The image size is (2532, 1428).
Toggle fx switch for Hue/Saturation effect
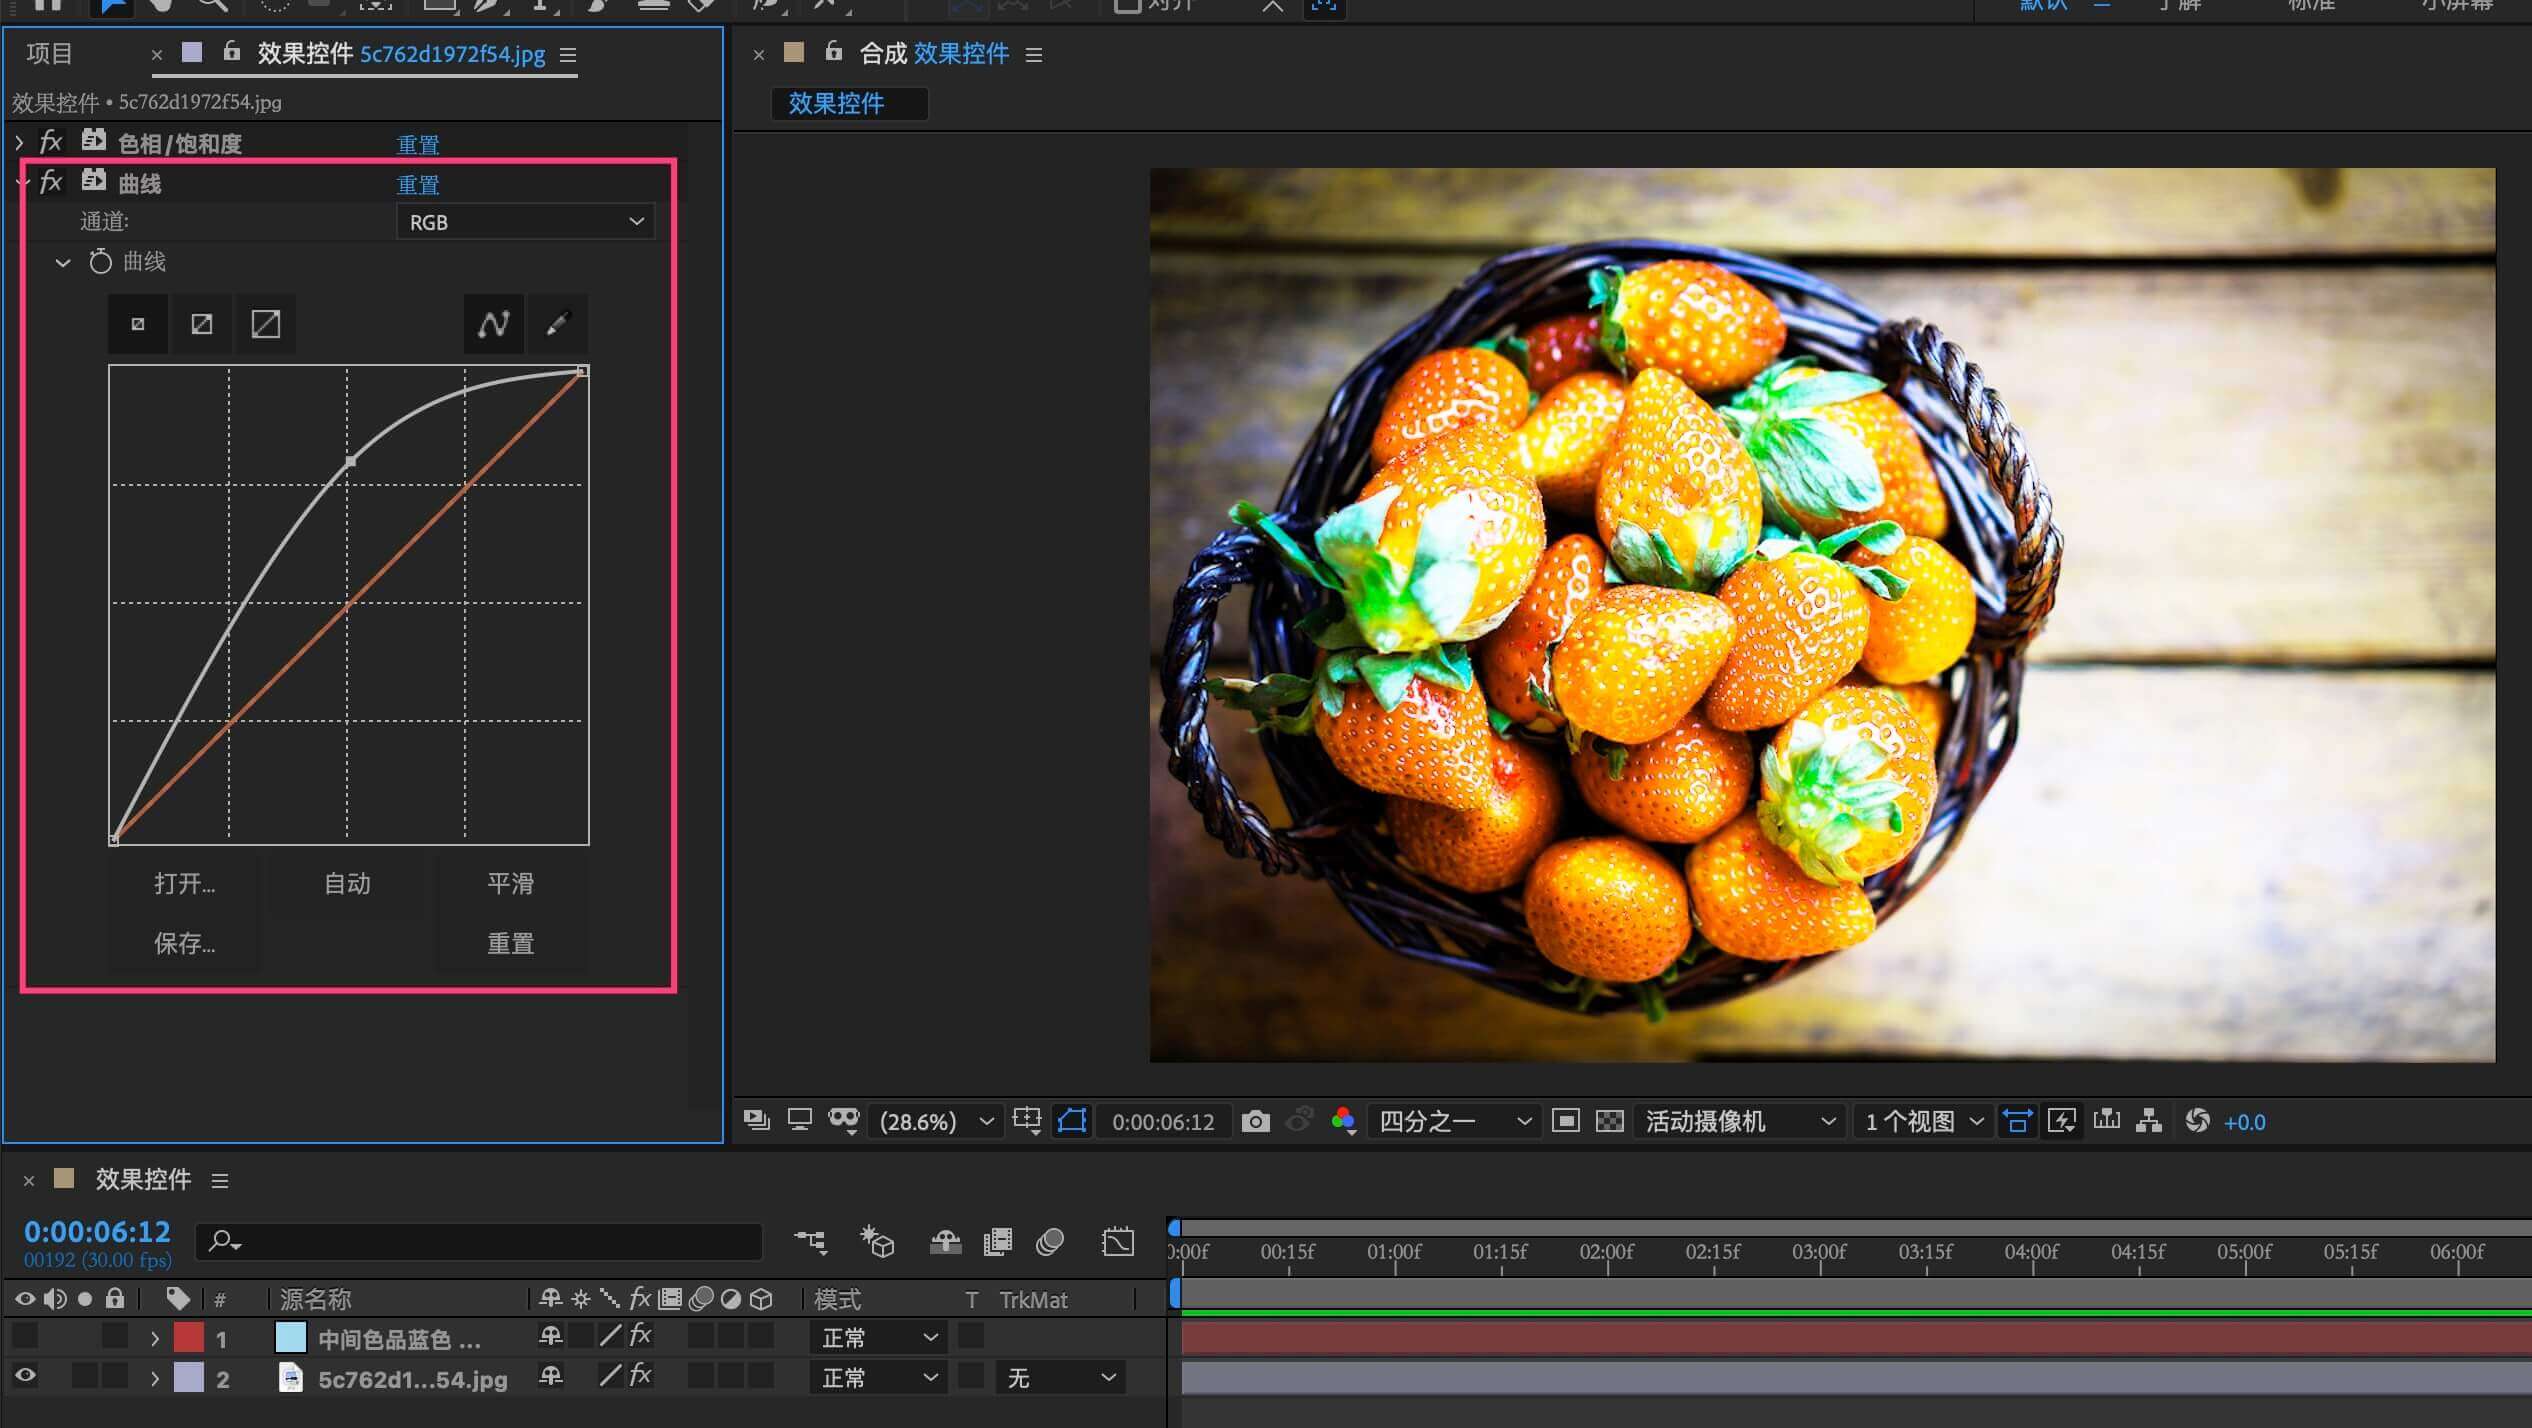[50, 142]
